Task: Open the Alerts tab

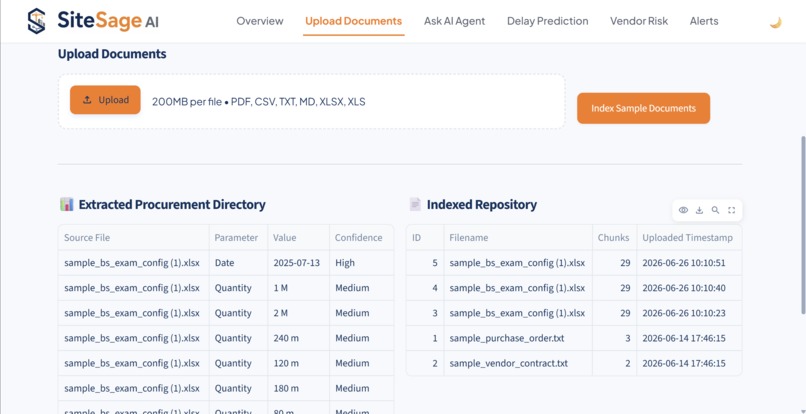Action: pos(704,21)
